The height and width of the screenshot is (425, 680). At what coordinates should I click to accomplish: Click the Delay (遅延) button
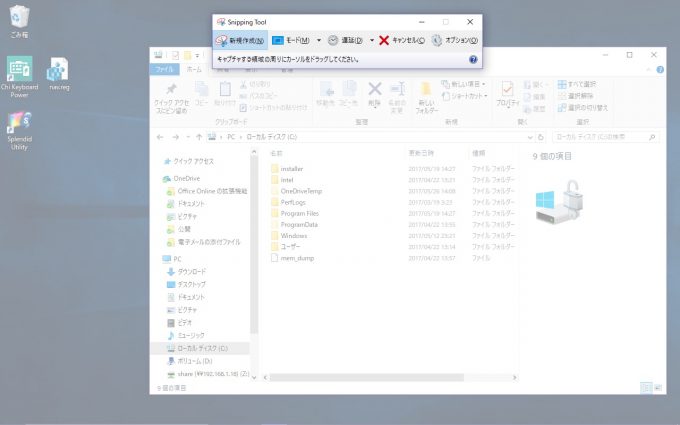(x=345, y=40)
